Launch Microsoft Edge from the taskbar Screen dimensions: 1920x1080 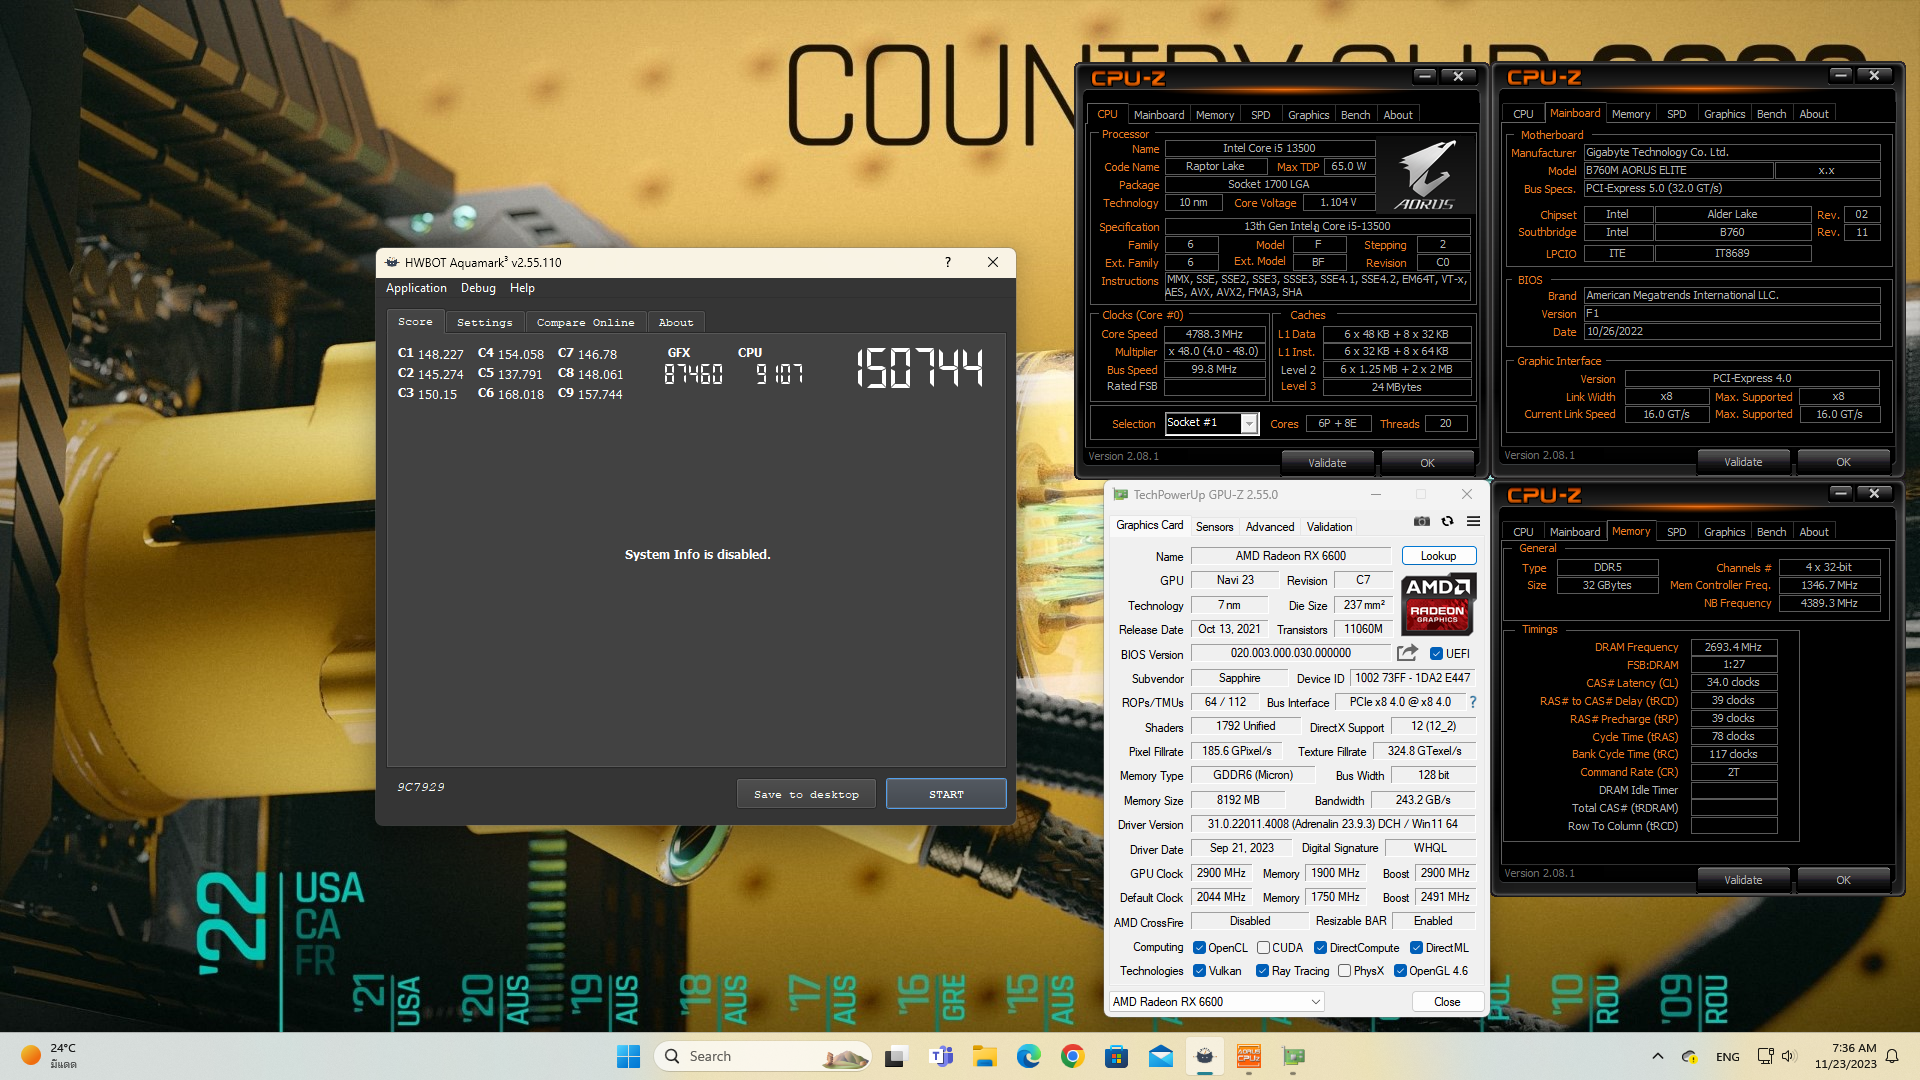coord(1029,1056)
